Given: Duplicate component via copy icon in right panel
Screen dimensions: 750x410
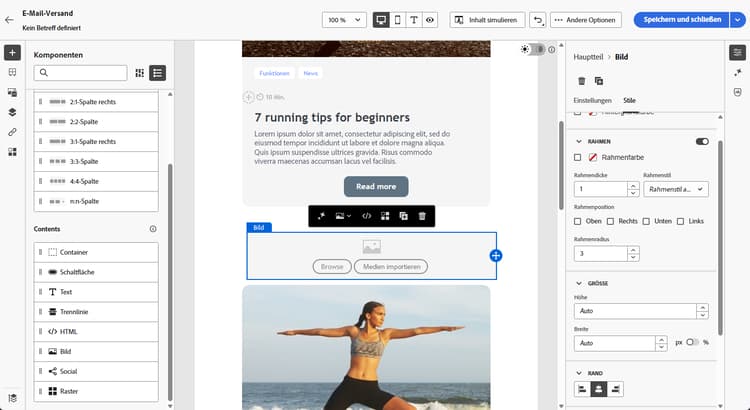Looking at the screenshot, I should (599, 81).
